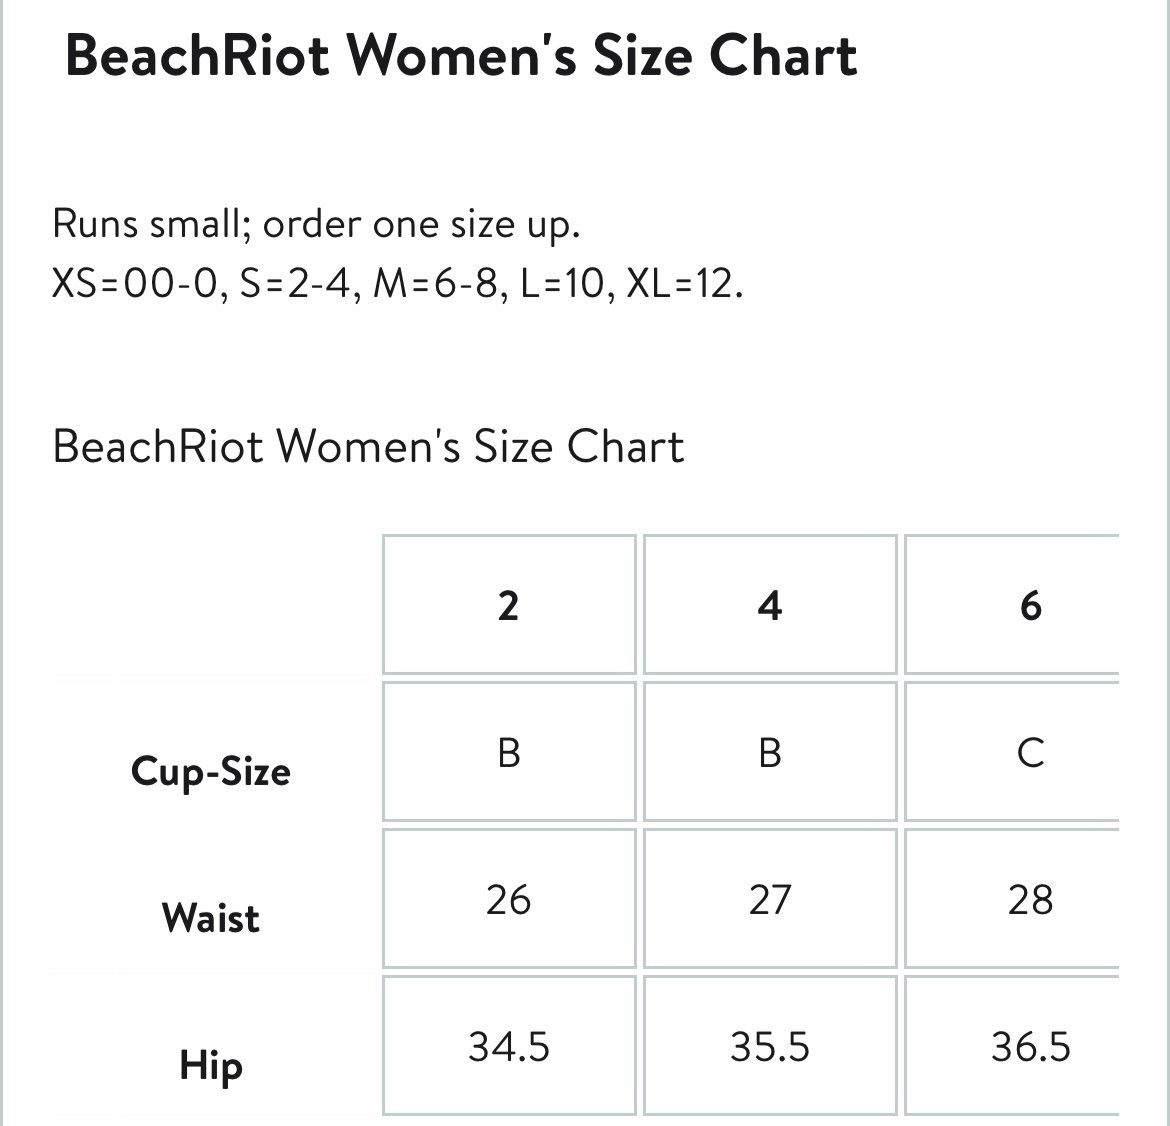
Task: Click cup size B cell under size 4
Action: (x=770, y=751)
